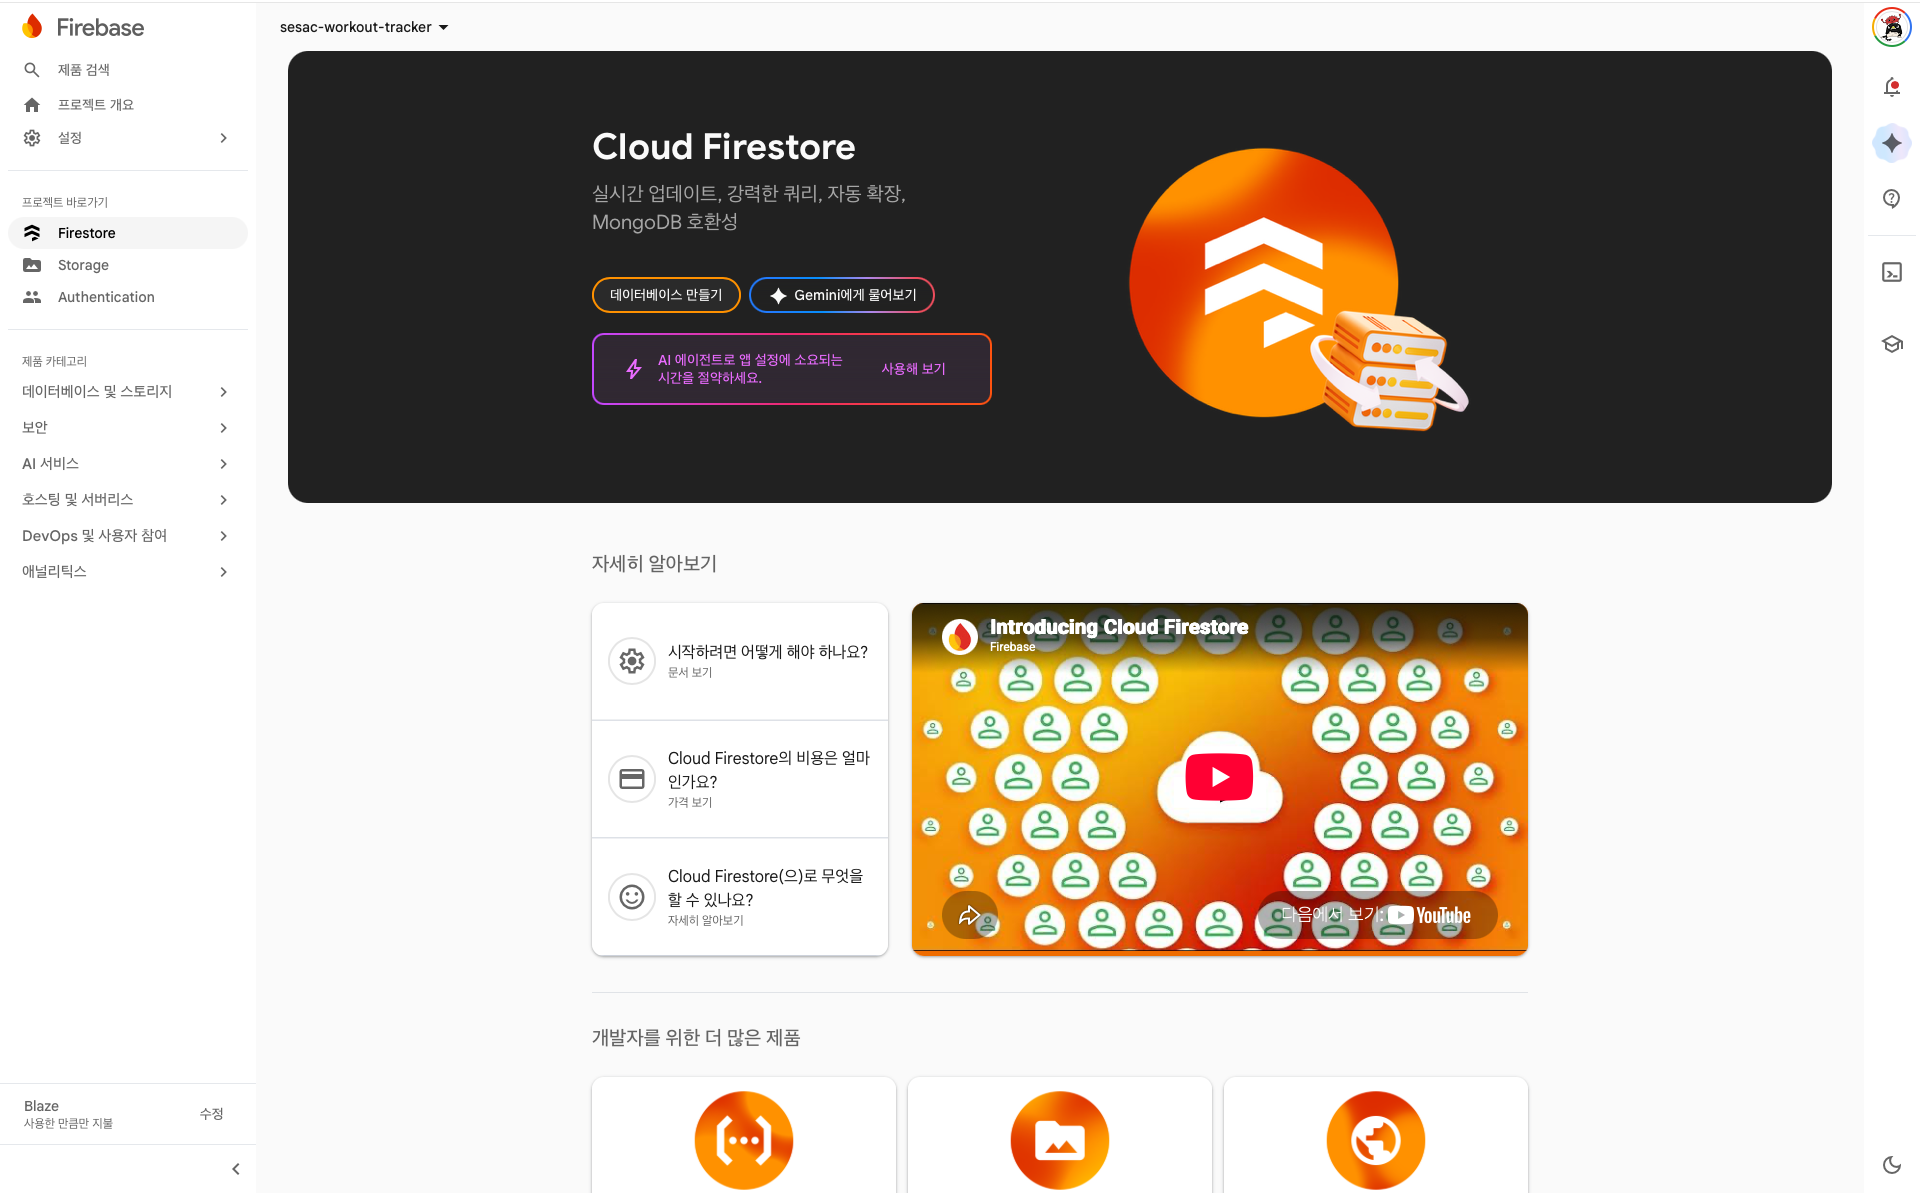Click the Firebase flame logo
1920x1193 pixels.
tap(32, 27)
